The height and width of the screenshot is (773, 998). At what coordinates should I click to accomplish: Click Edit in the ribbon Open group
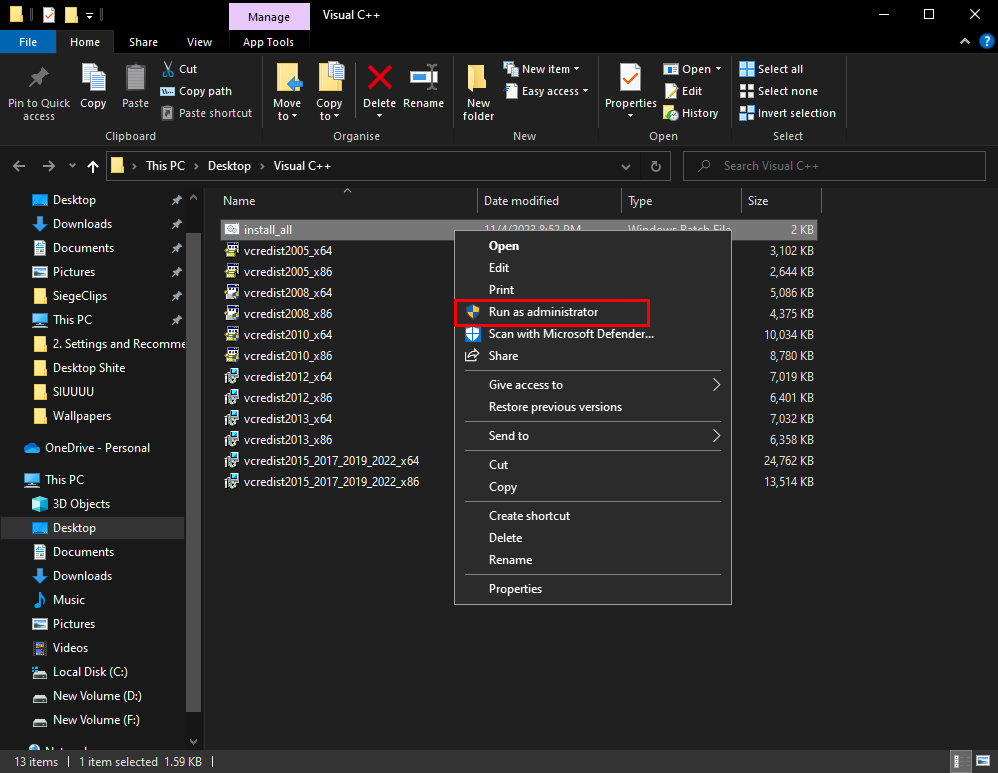[x=683, y=91]
